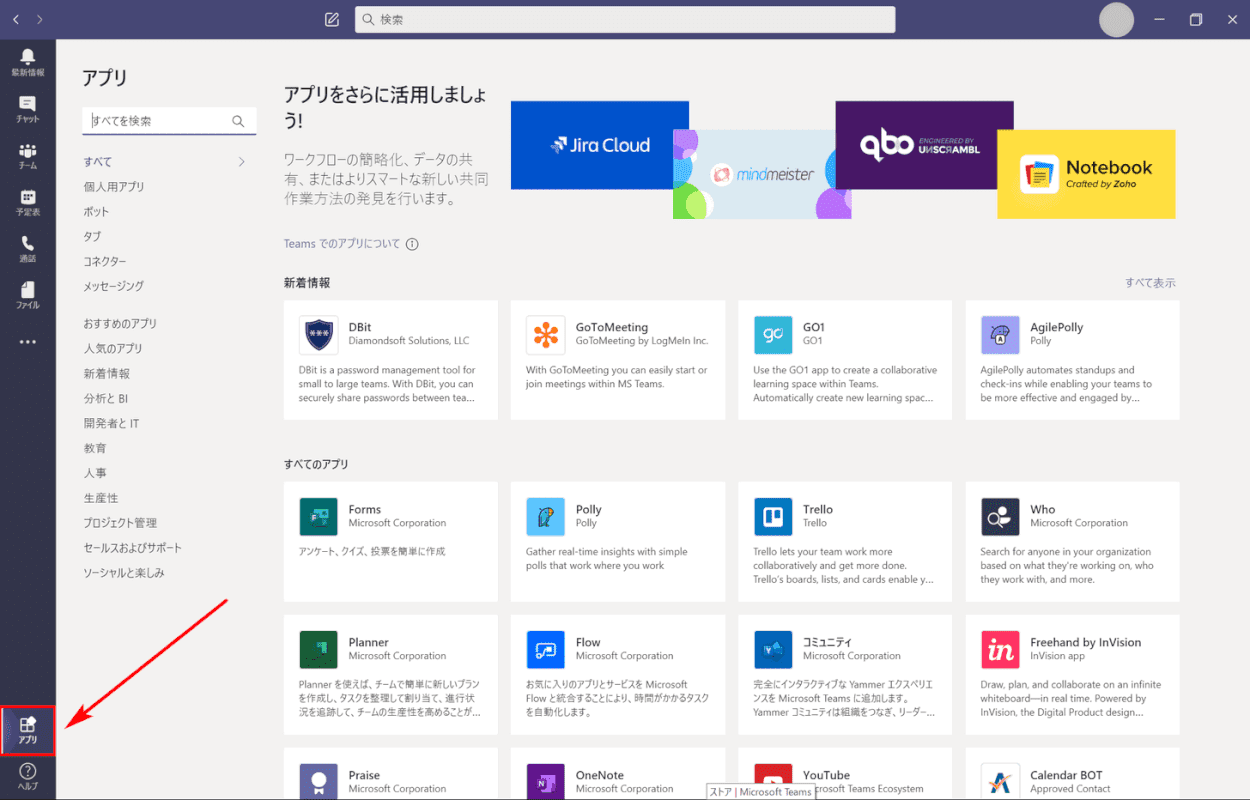Image resolution: width=1250 pixels, height=800 pixels.
Task: Click the GO1 app icon
Action: coord(773,335)
